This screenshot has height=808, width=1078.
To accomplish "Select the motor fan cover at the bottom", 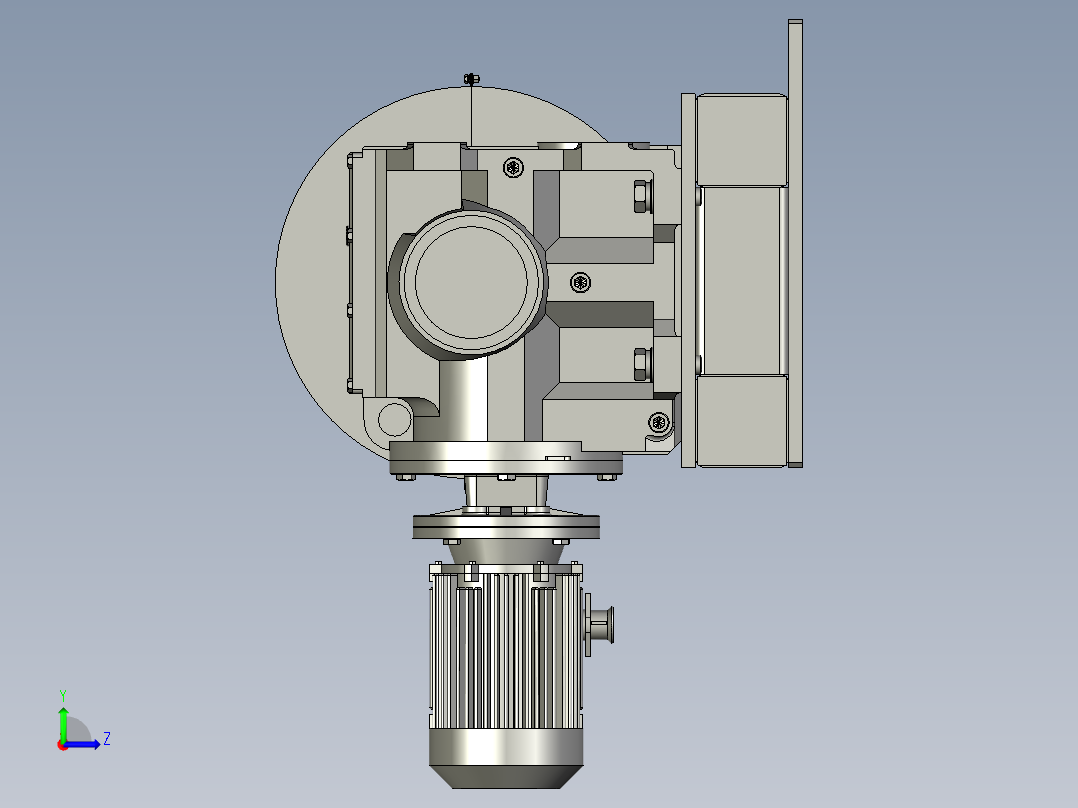I will click(506, 758).
